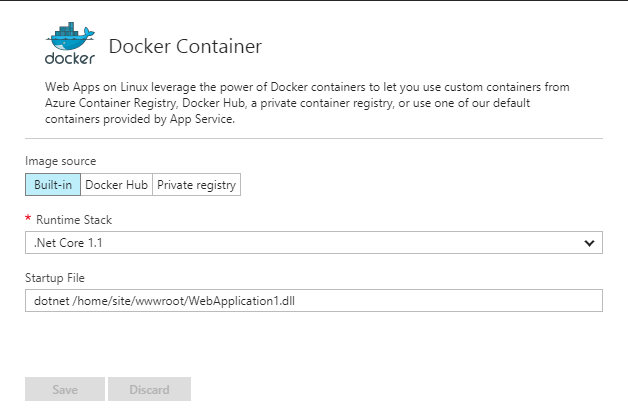This screenshot has height=411, width=628.
Task: Focus the Startup File input field
Action: [314, 300]
